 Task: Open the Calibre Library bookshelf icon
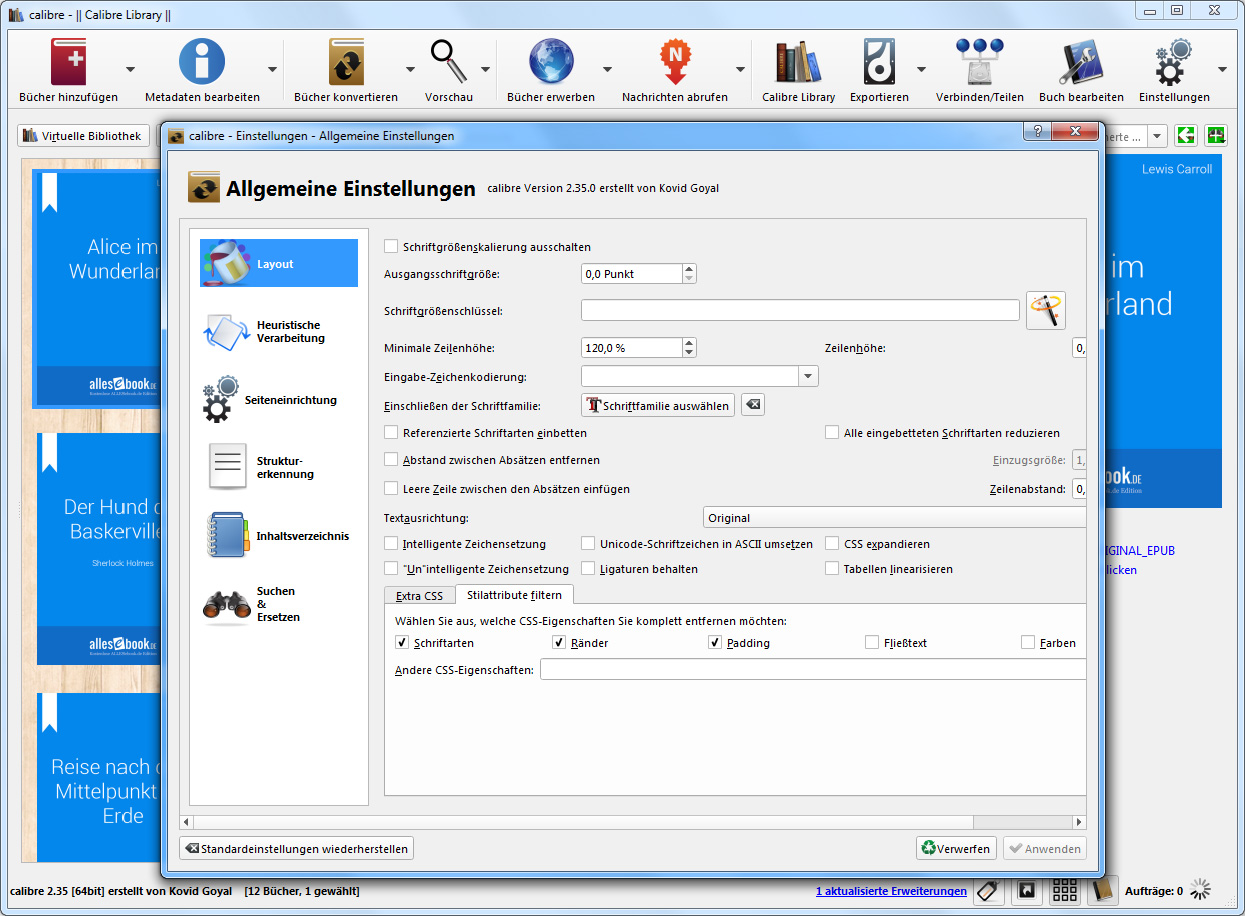click(798, 62)
